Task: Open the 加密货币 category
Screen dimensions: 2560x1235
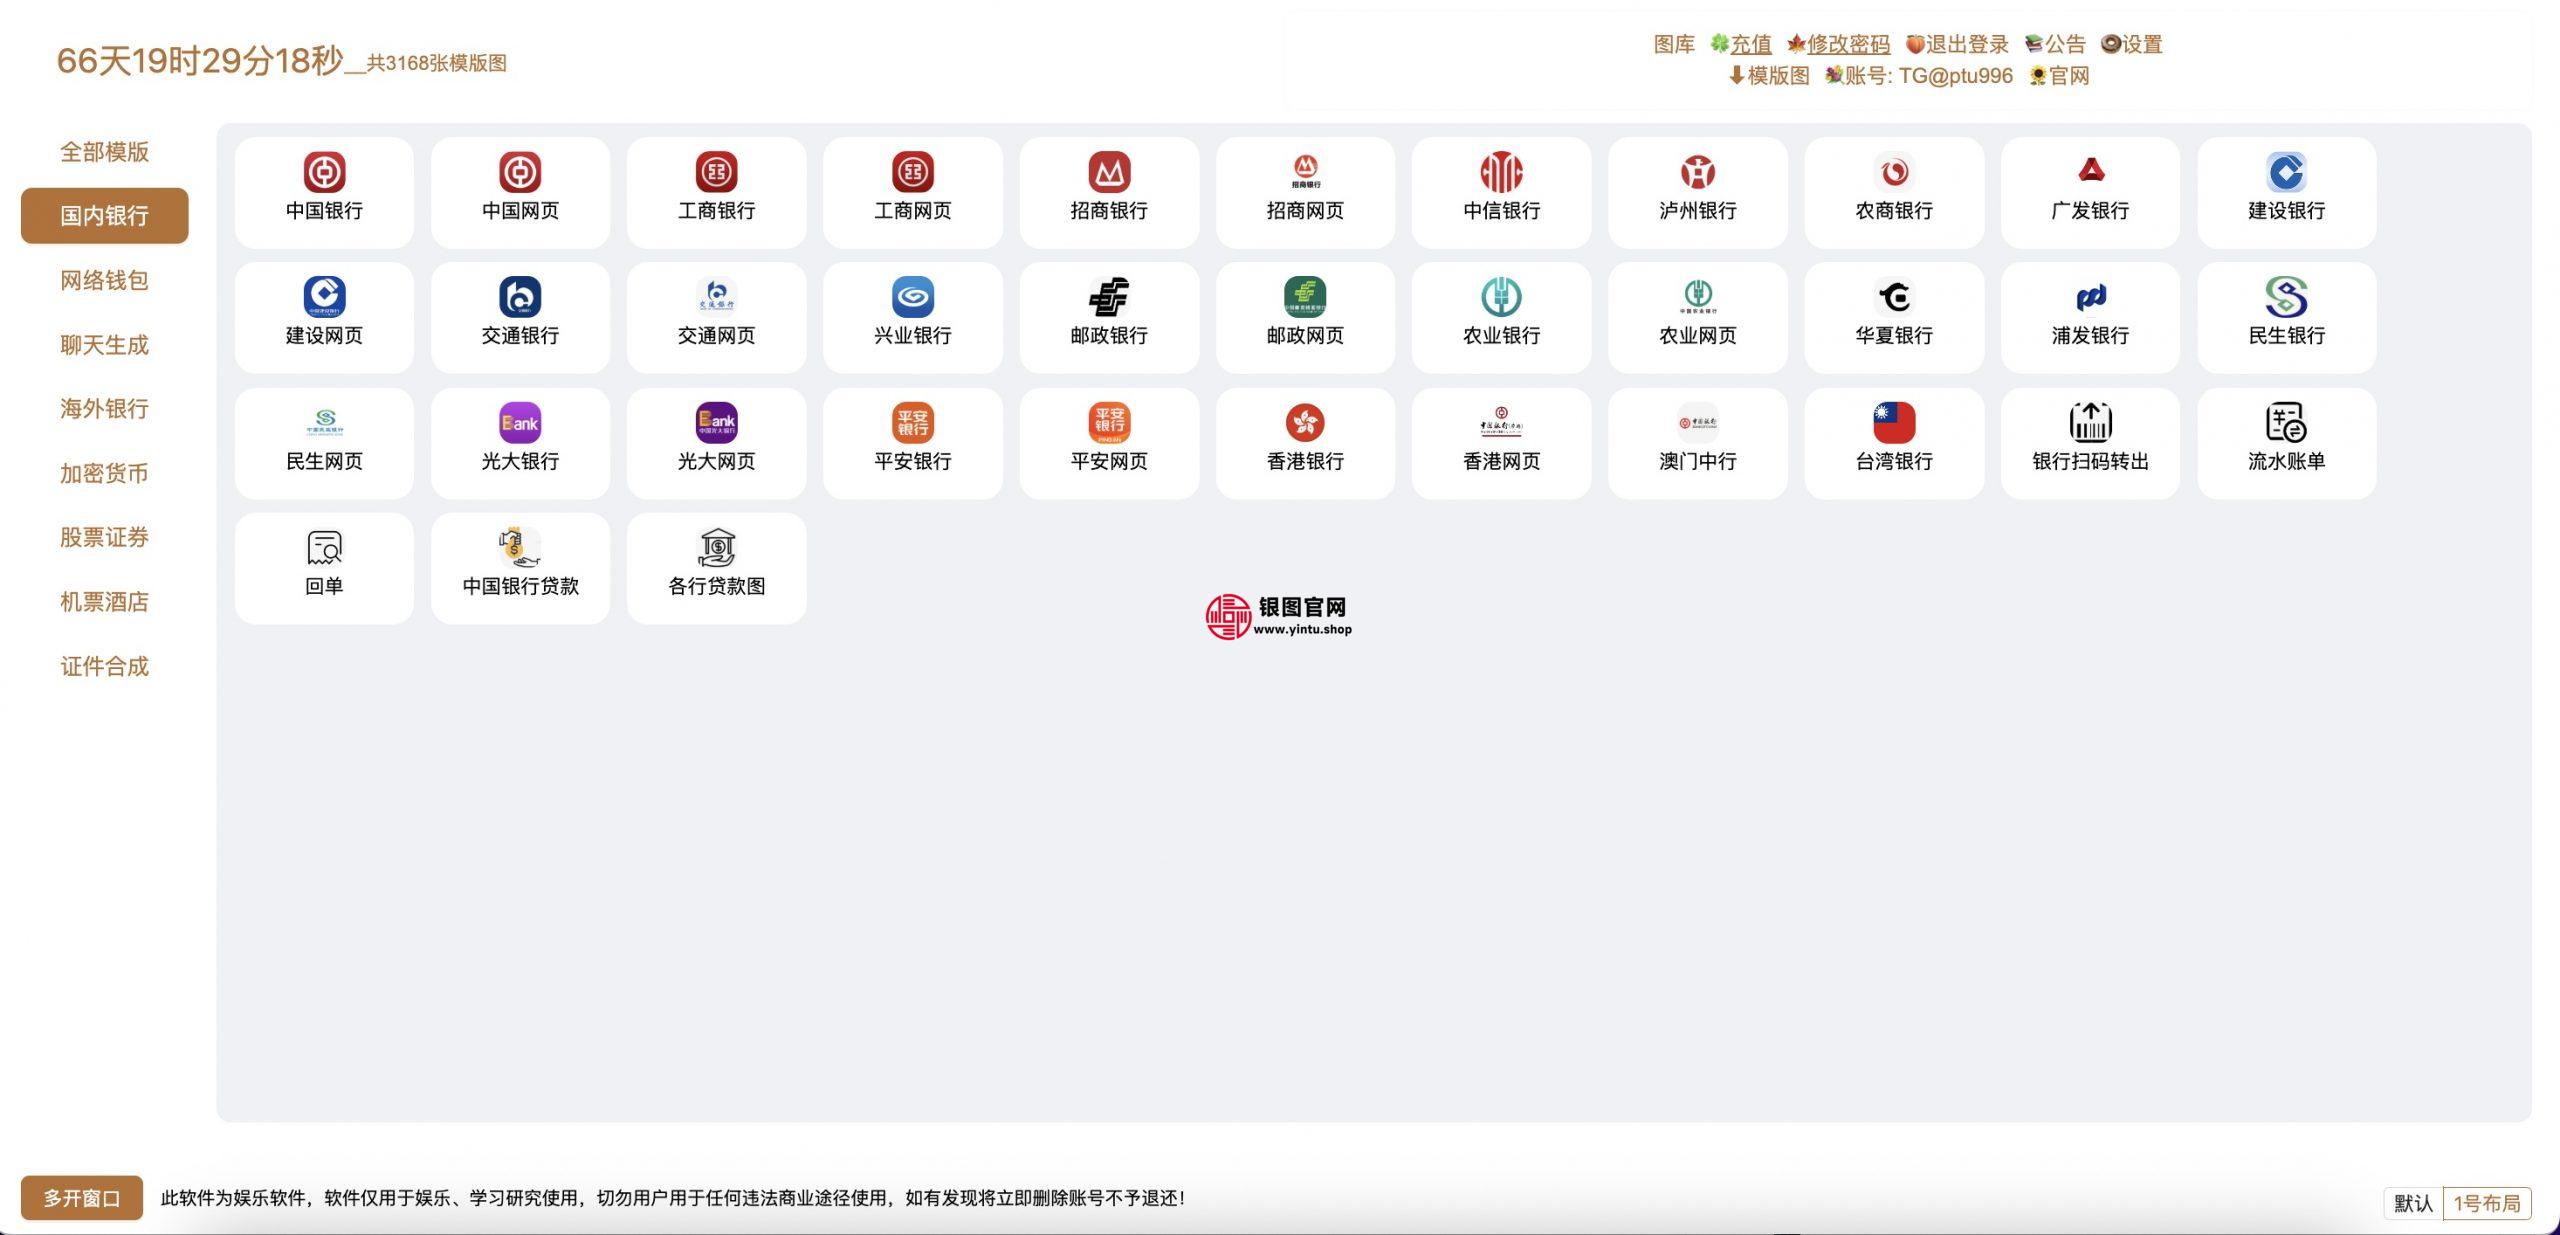Action: click(x=104, y=473)
